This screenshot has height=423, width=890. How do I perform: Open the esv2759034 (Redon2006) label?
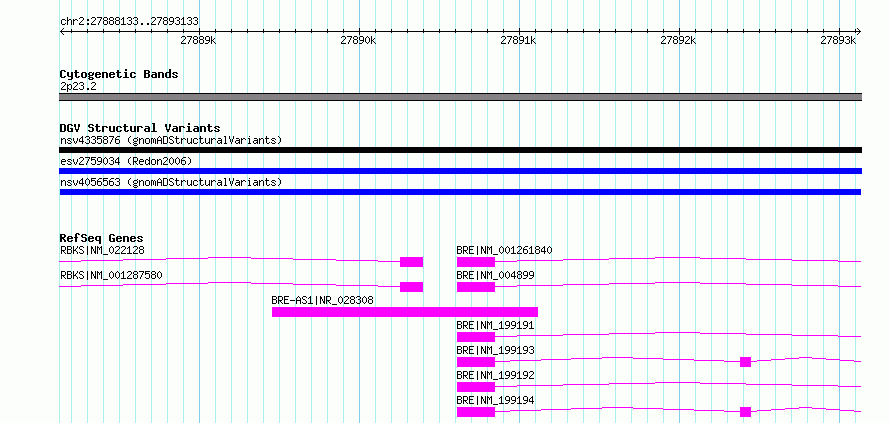coord(126,161)
